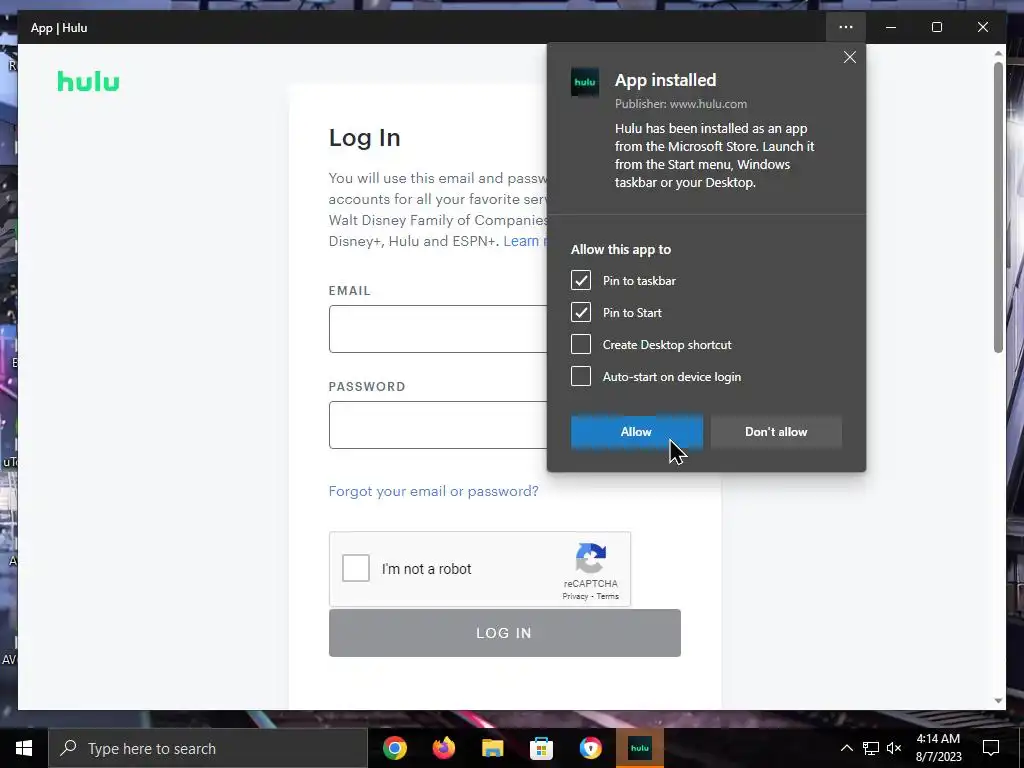Click the taskbar search box
1024x768 pixels.
pyautogui.click(x=208, y=748)
